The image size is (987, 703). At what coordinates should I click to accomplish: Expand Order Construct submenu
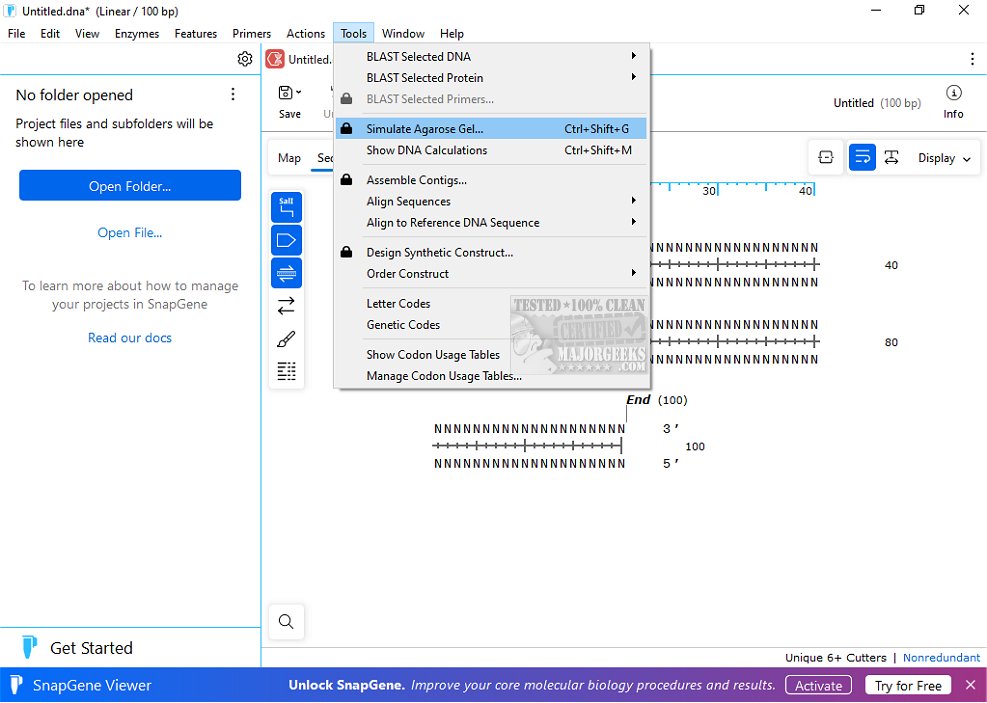(x=634, y=273)
